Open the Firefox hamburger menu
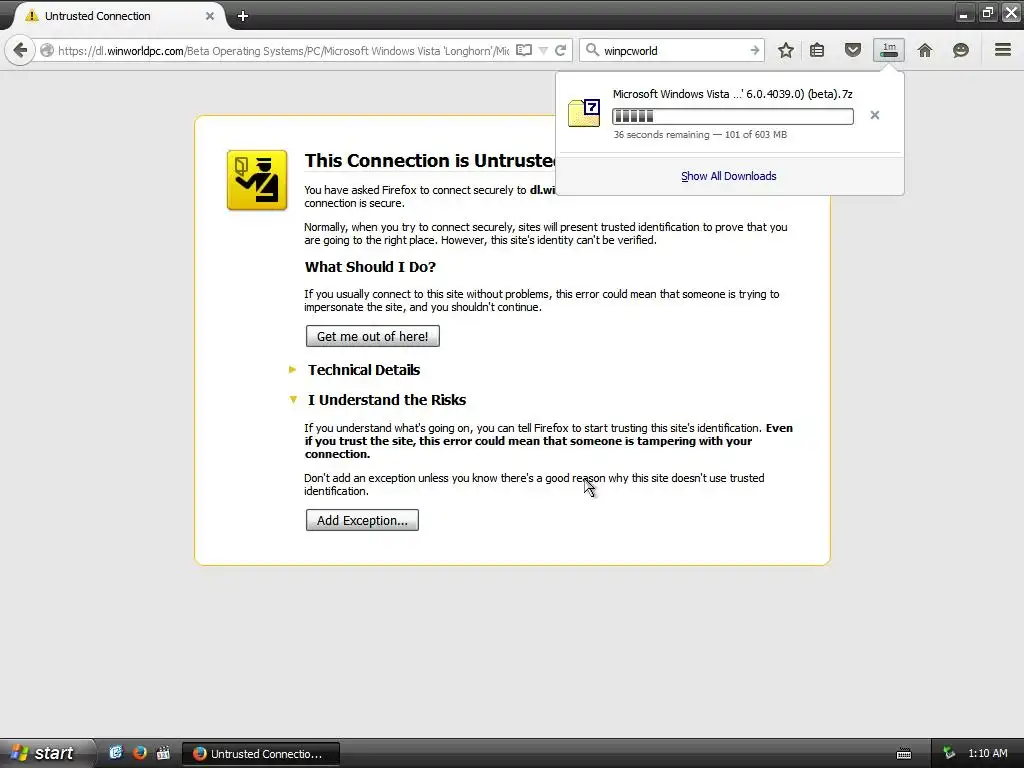The height and width of the screenshot is (768, 1024). click(1002, 50)
